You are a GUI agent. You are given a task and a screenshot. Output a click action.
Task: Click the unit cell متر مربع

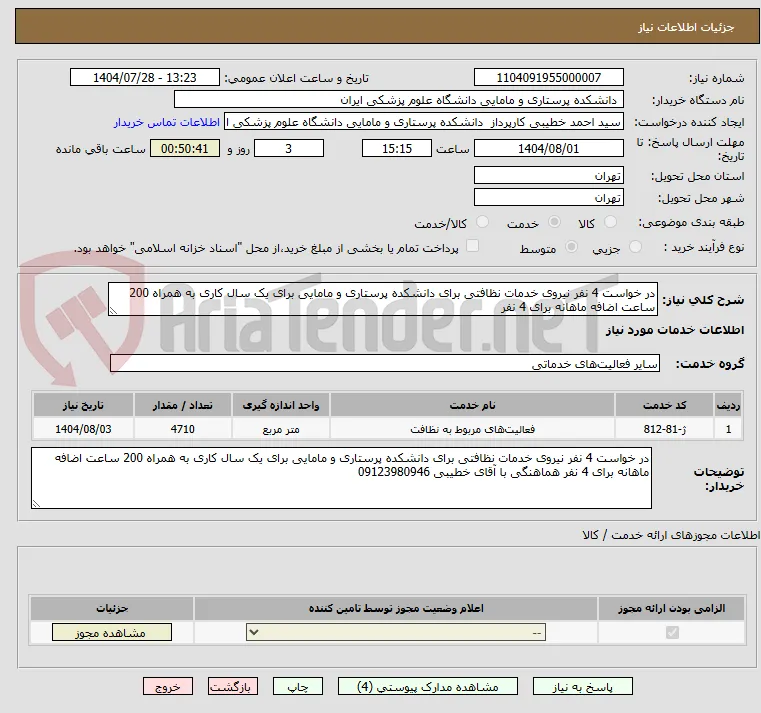pos(281,429)
